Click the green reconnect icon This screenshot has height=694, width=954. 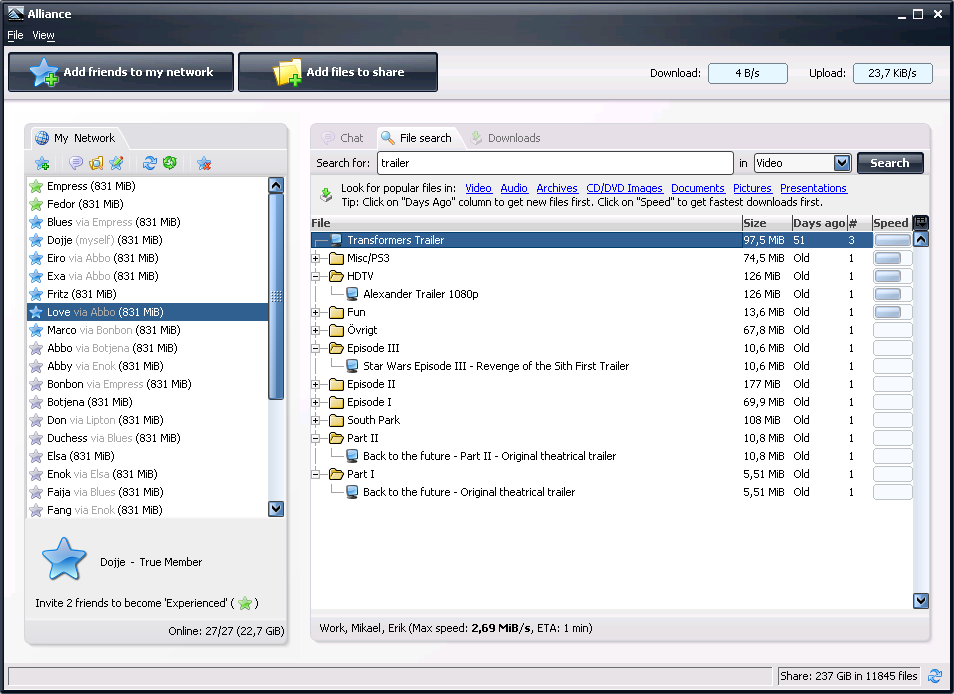coord(170,163)
